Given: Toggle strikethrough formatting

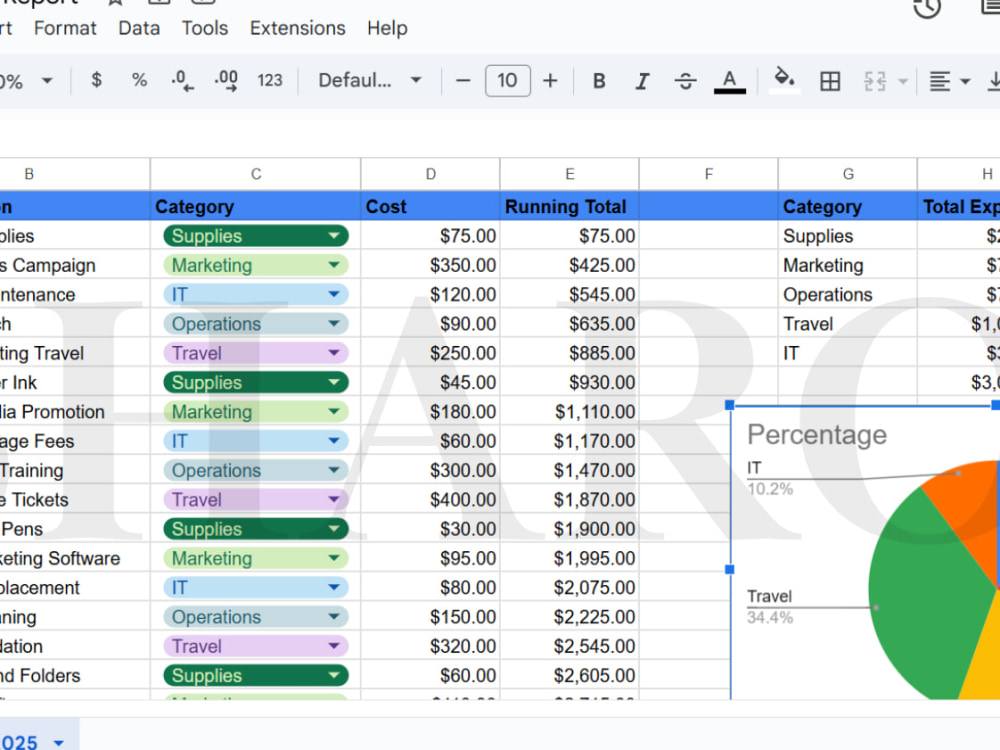Looking at the screenshot, I should tap(686, 81).
